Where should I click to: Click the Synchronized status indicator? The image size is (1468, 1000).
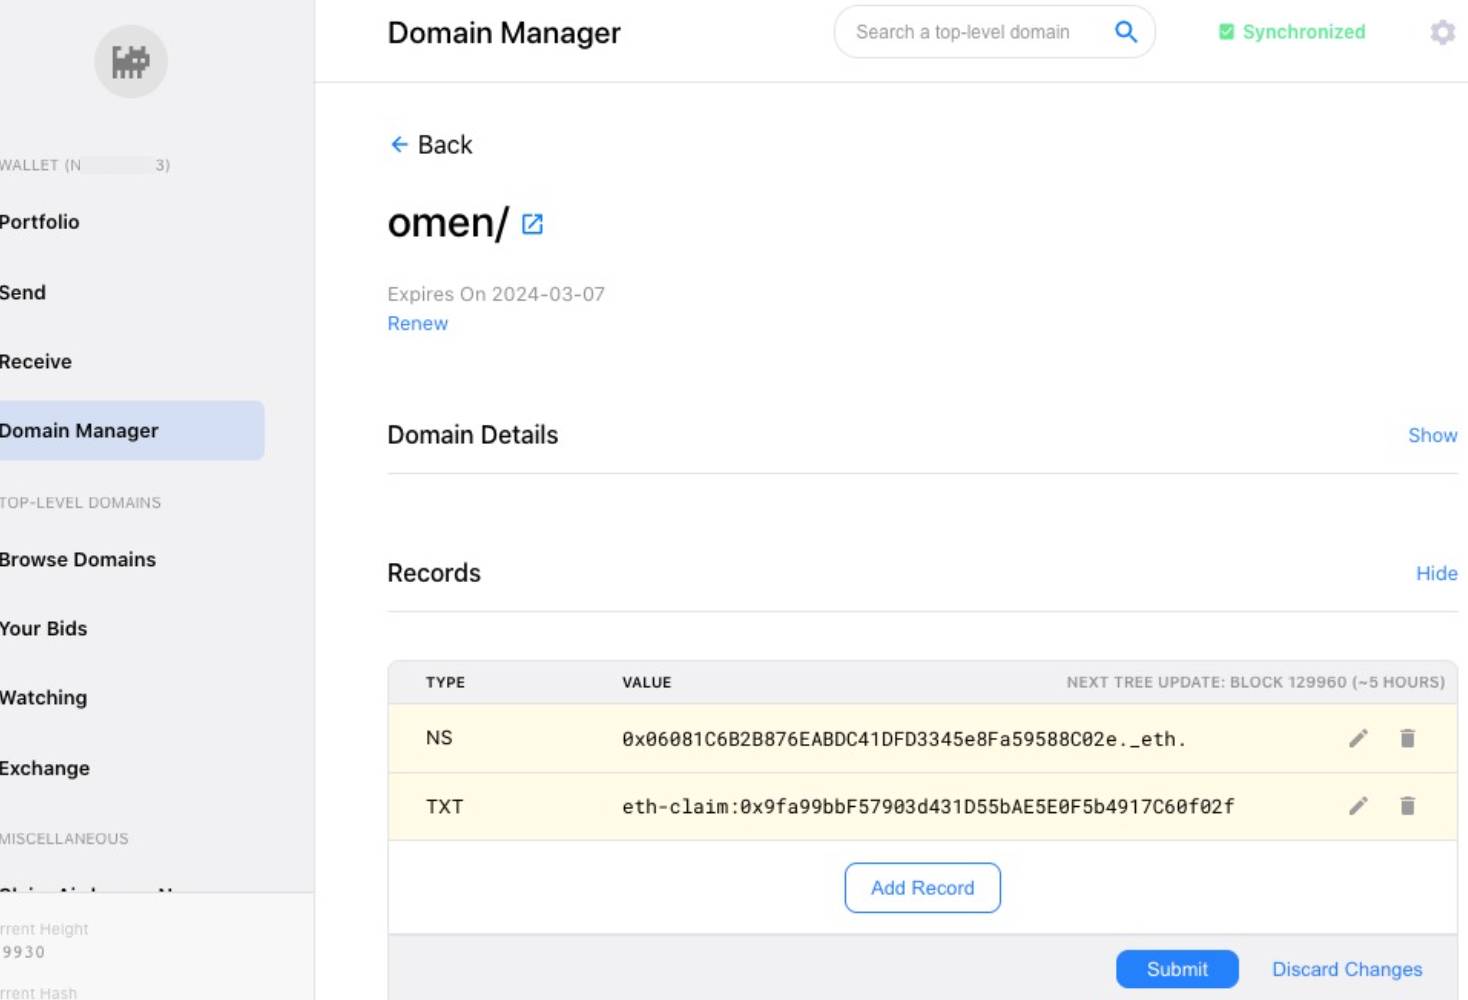tap(1292, 32)
